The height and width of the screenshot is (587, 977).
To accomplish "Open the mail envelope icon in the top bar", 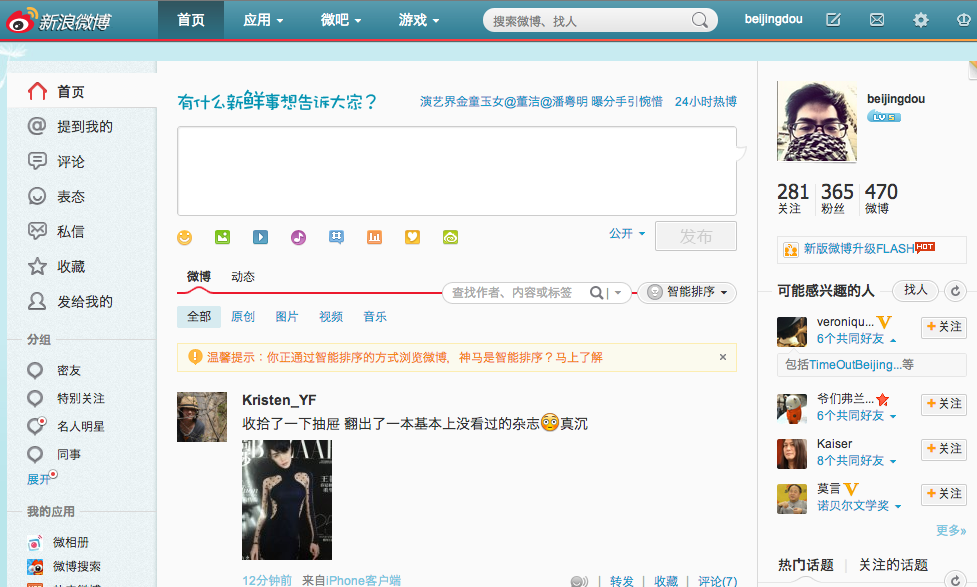I will [x=876, y=19].
